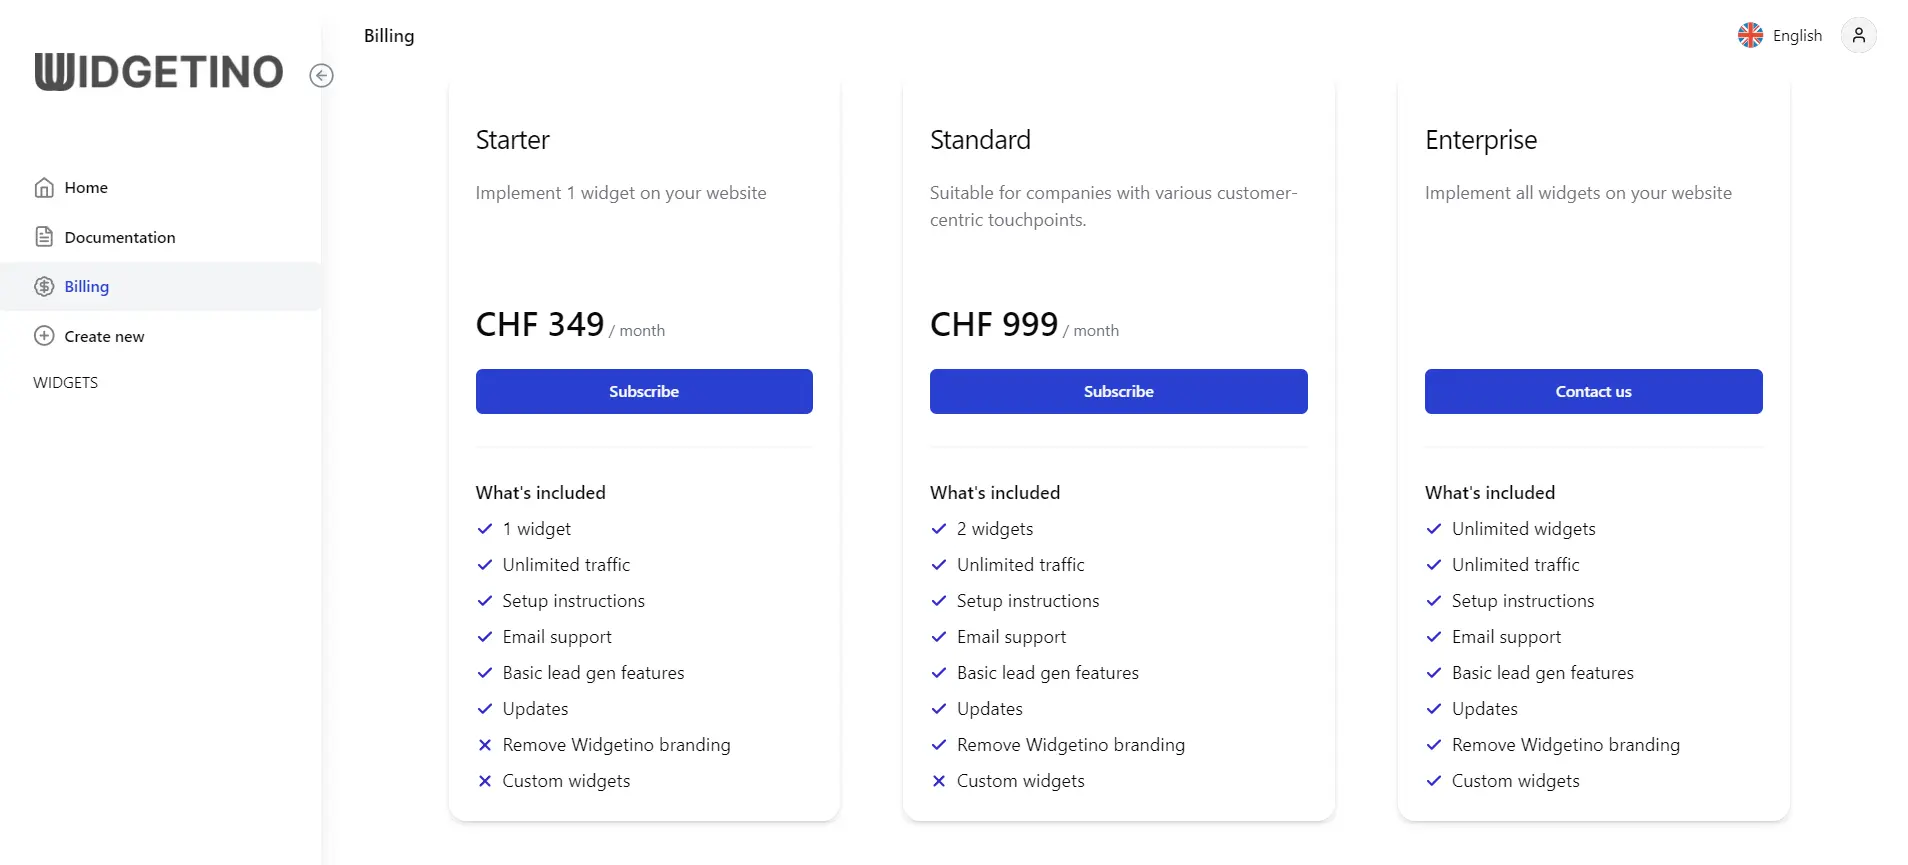Click the plus icon beside Create new
This screenshot has height=865, width=1908.
[42, 336]
